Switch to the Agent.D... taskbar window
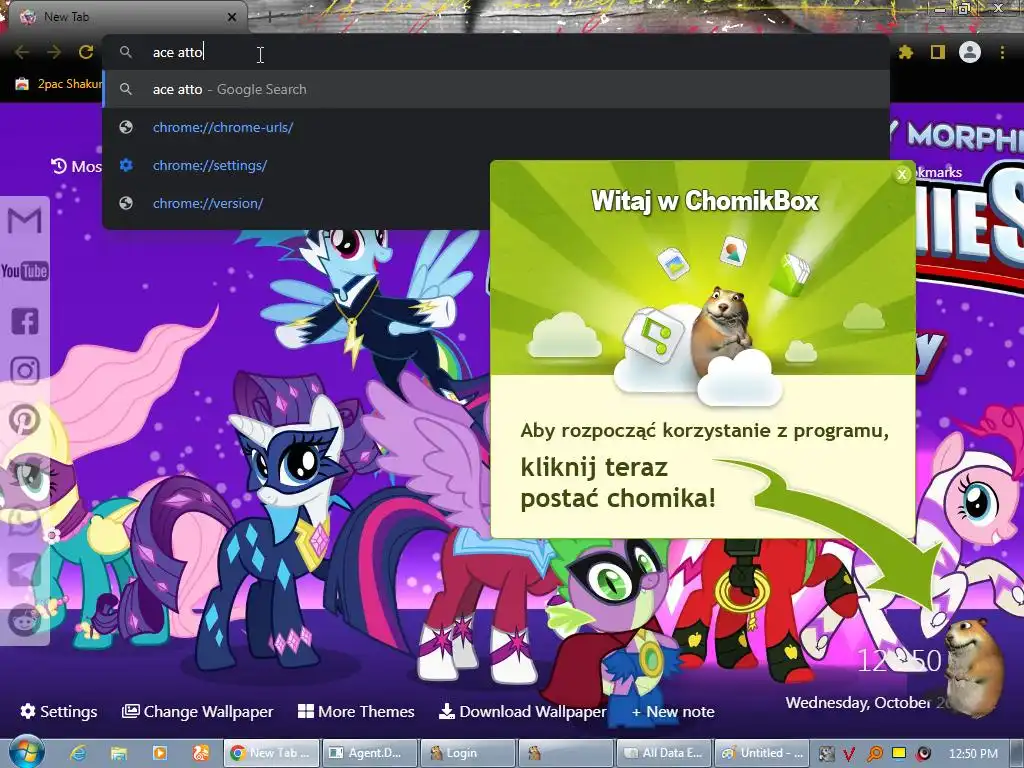Image resolution: width=1024 pixels, height=768 pixels. tap(369, 753)
